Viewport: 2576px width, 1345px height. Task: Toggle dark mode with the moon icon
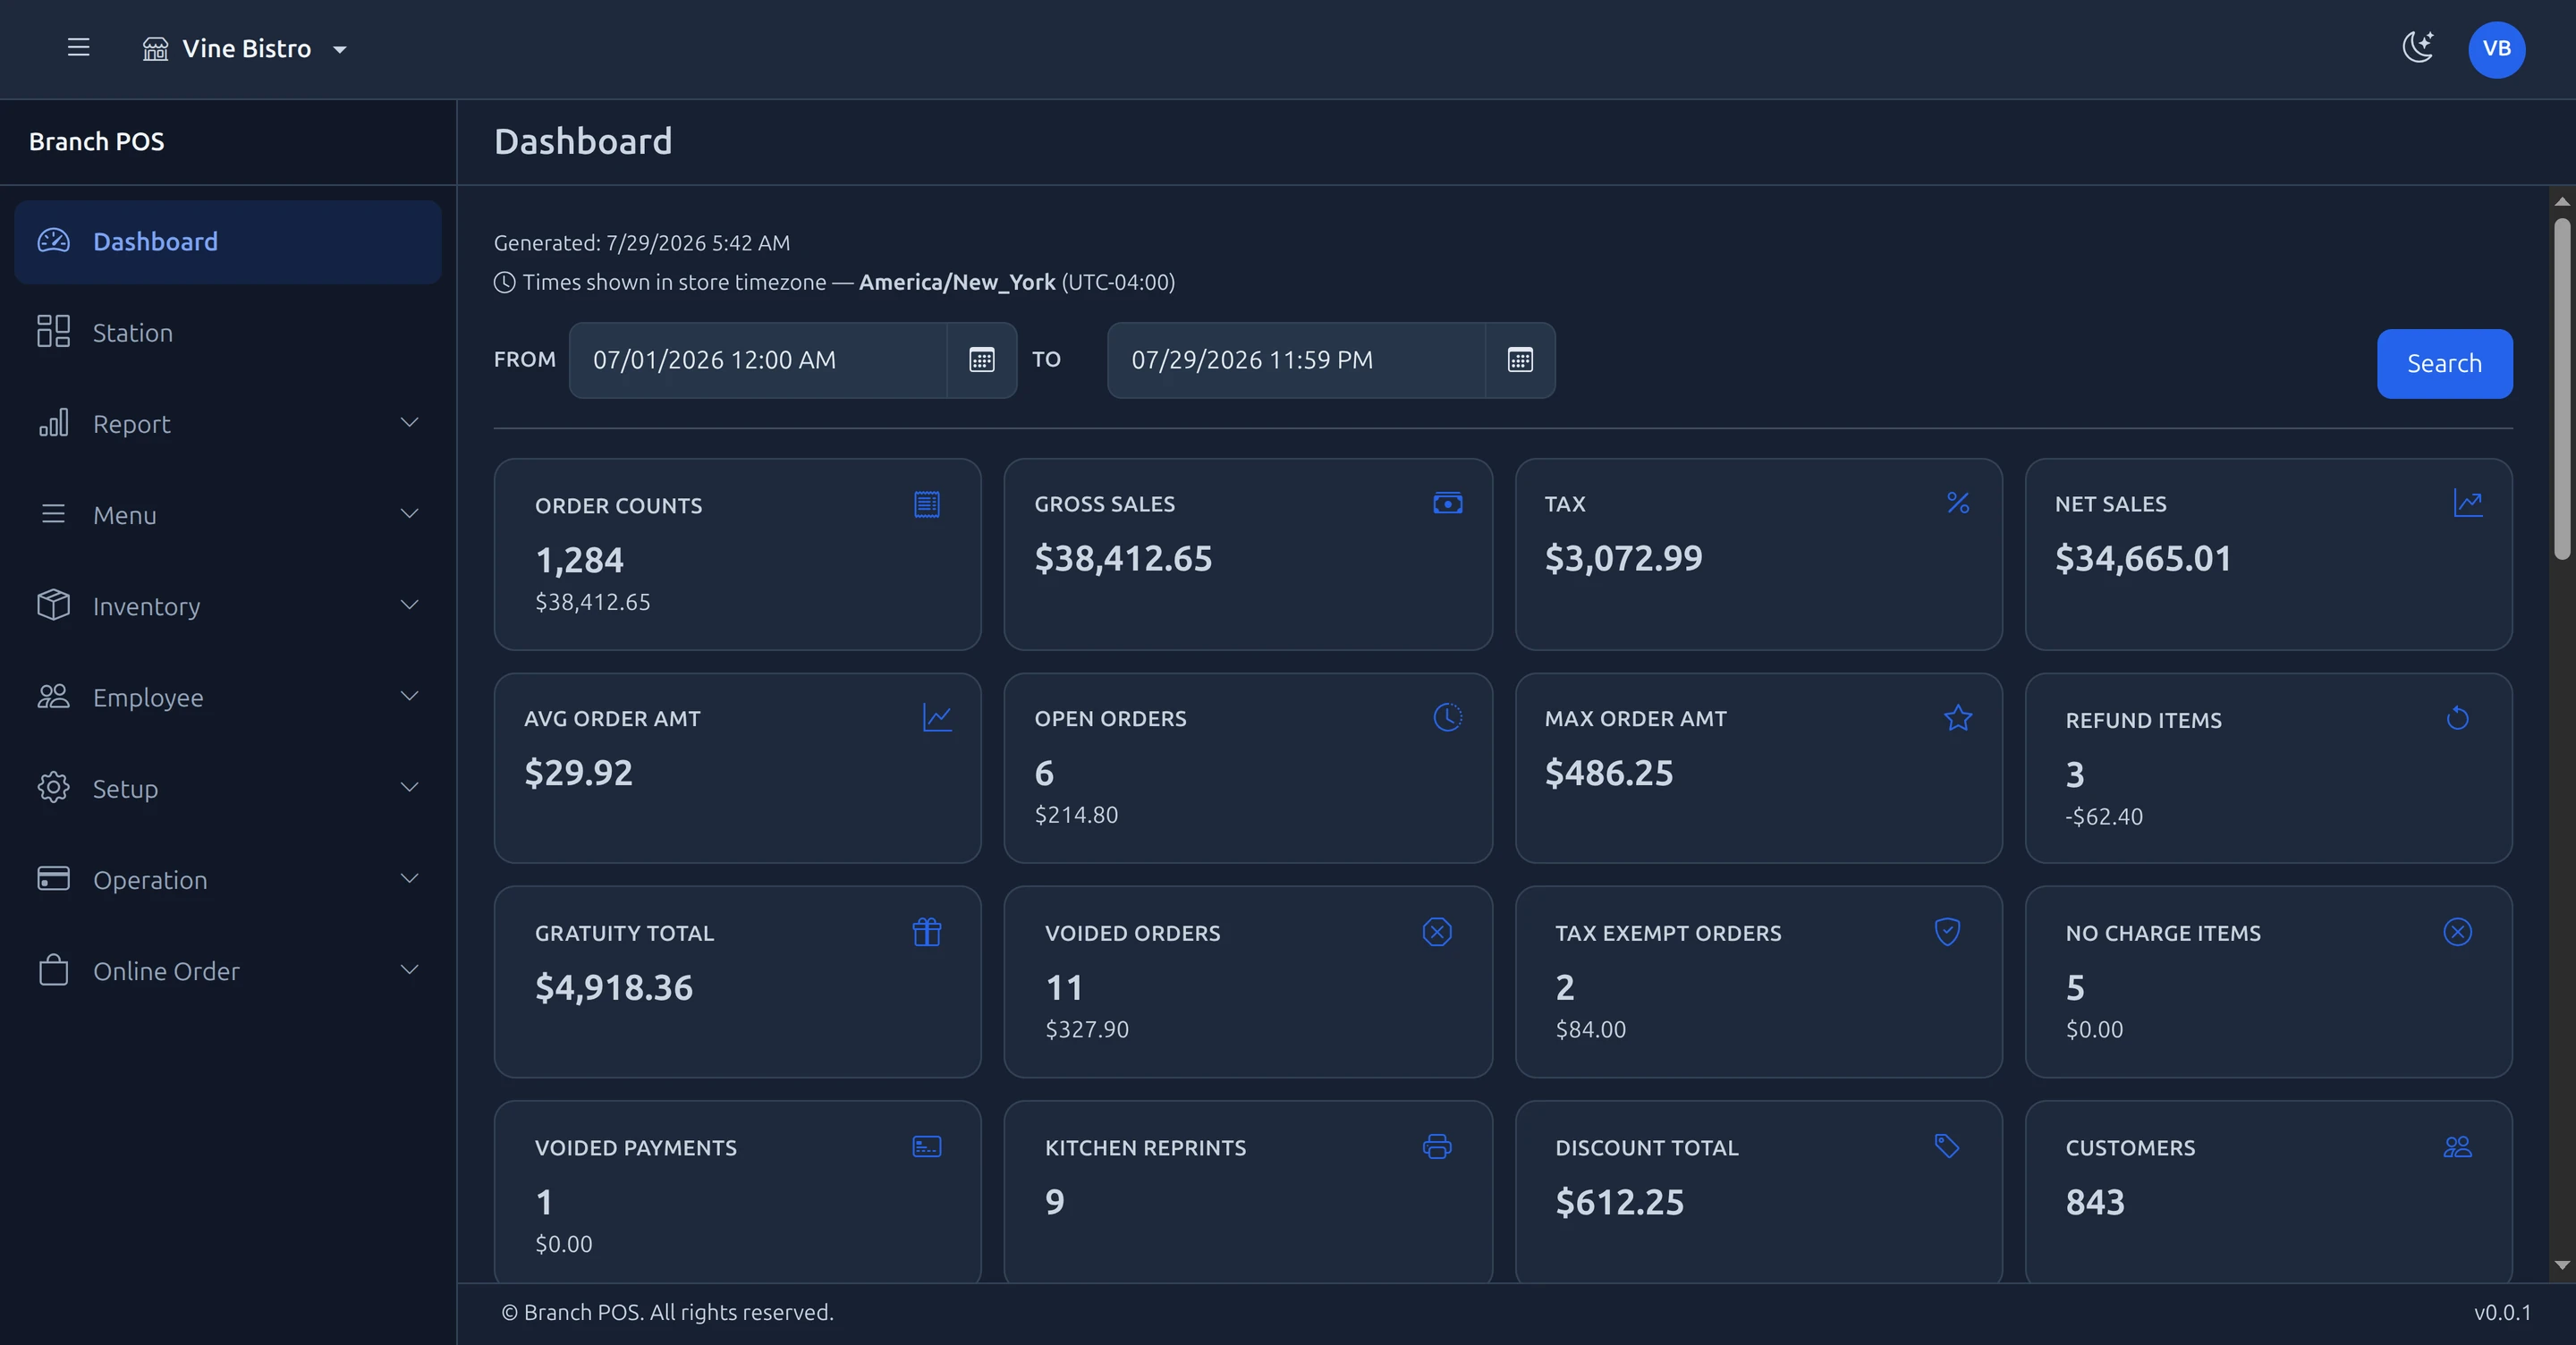2418,47
